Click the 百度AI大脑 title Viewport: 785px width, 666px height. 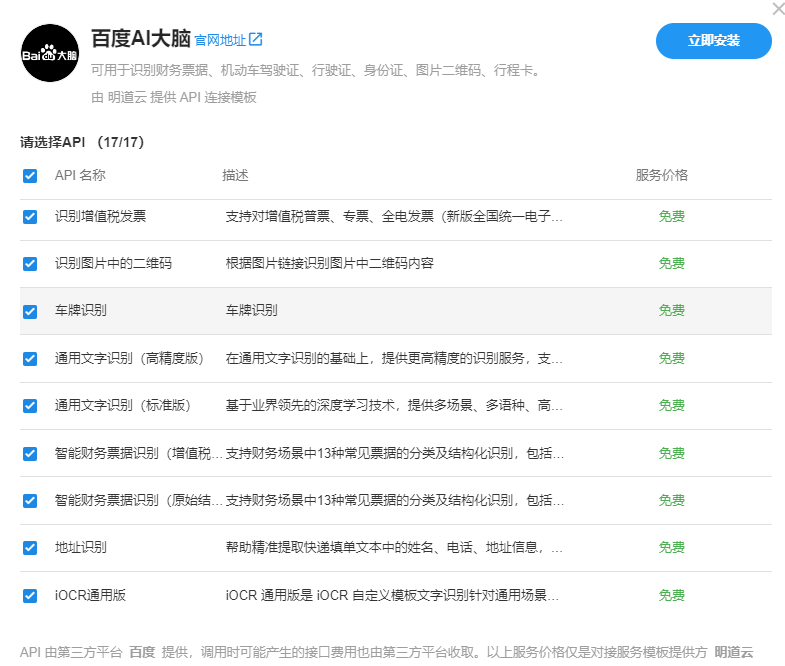(x=141, y=39)
